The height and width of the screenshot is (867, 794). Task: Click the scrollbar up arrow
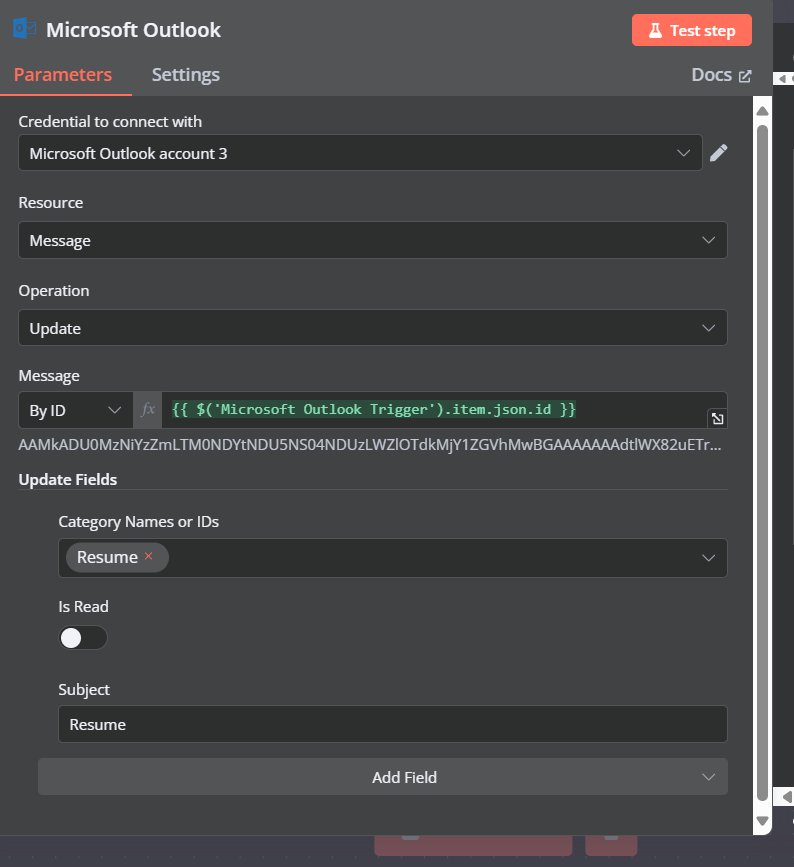coord(762,111)
